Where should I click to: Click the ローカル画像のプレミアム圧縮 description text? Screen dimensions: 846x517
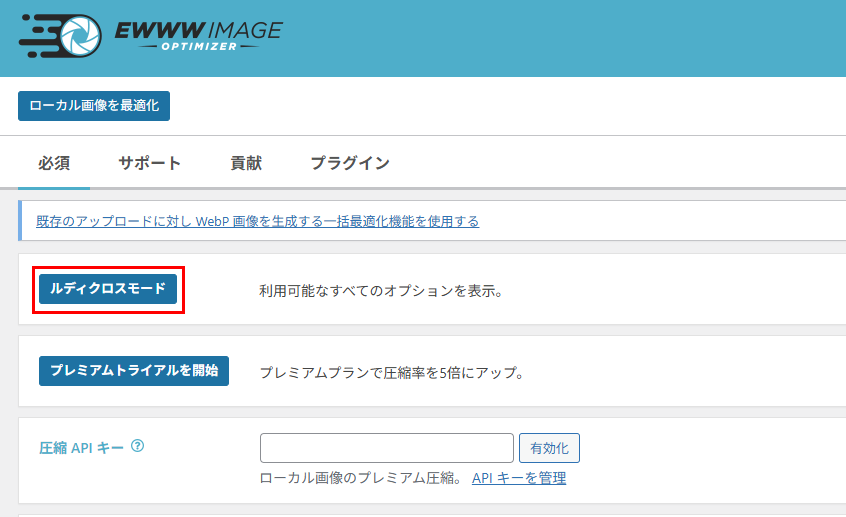pyautogui.click(x=360, y=478)
